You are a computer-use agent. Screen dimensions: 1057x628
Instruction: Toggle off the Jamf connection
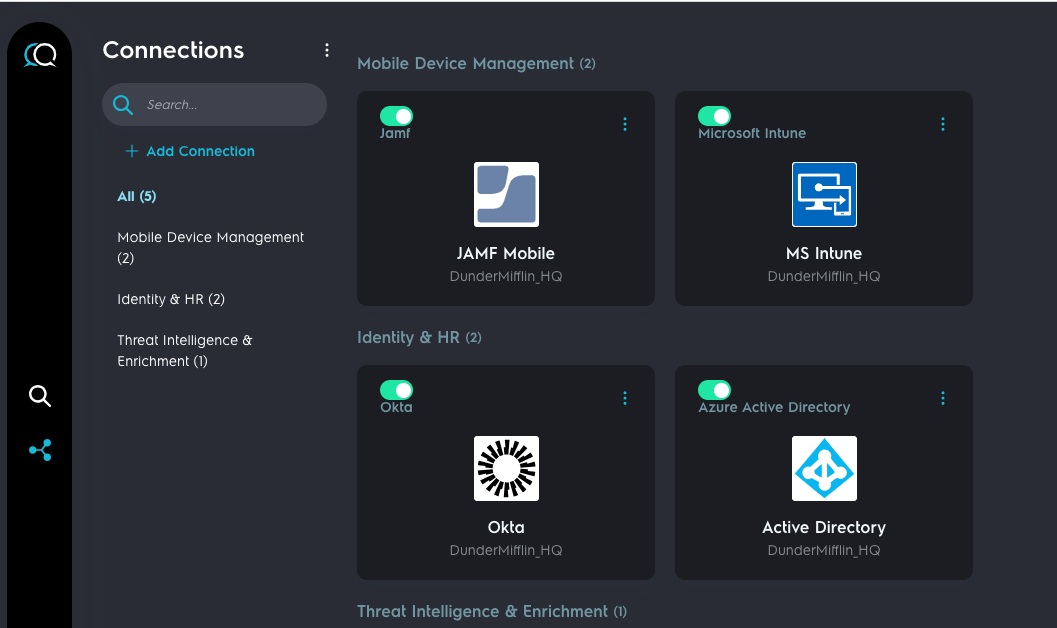396,116
